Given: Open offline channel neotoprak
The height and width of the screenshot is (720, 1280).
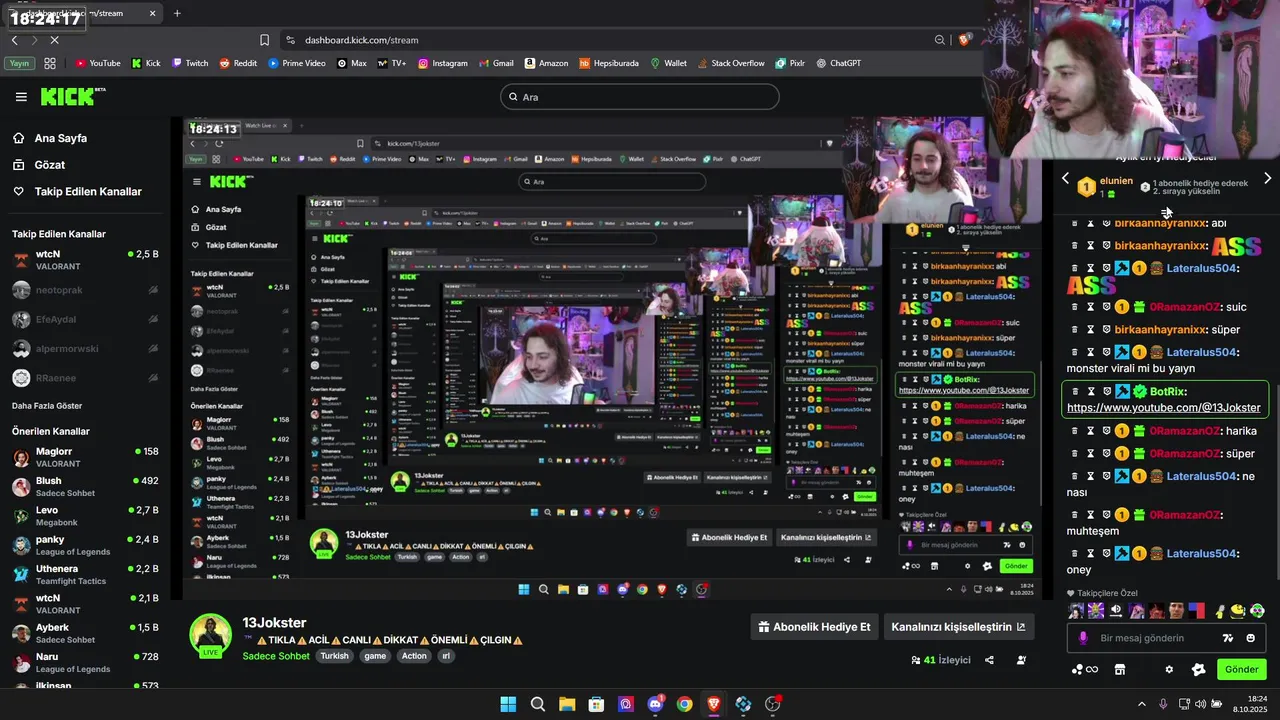Looking at the screenshot, I should (85, 290).
